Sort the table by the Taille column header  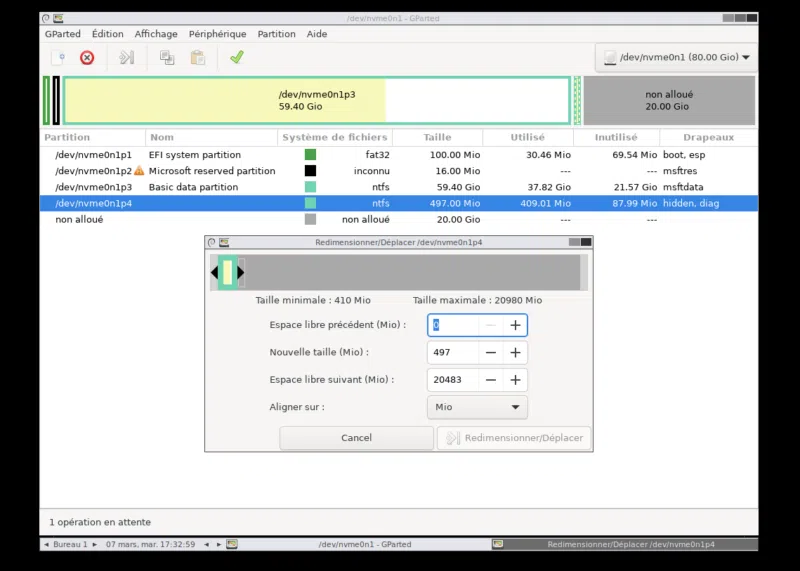pyautogui.click(x=437, y=138)
